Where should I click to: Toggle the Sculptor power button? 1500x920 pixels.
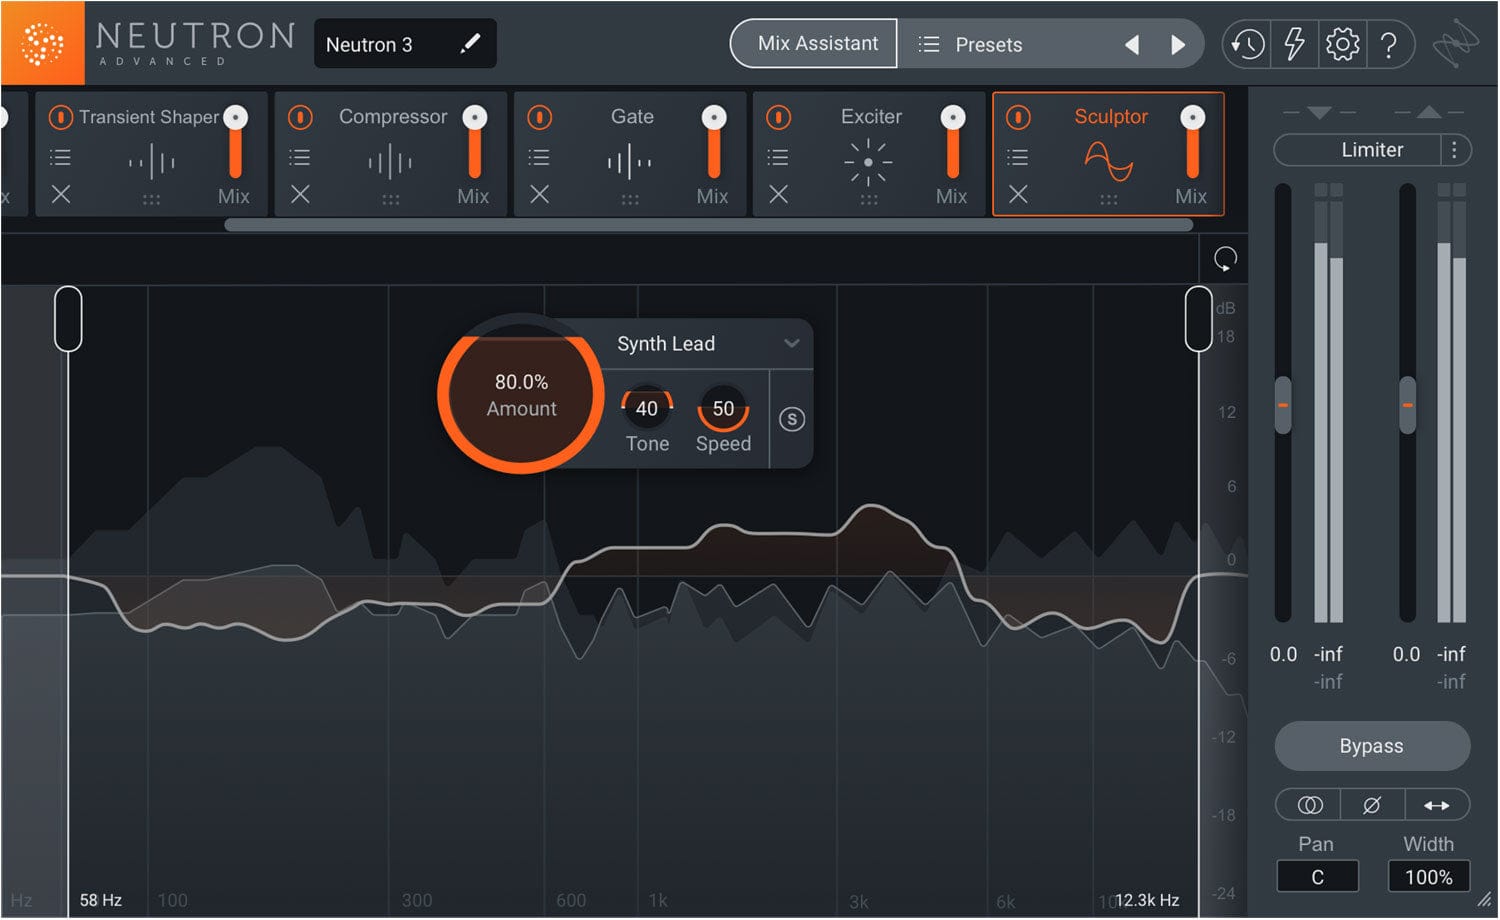point(1018,117)
